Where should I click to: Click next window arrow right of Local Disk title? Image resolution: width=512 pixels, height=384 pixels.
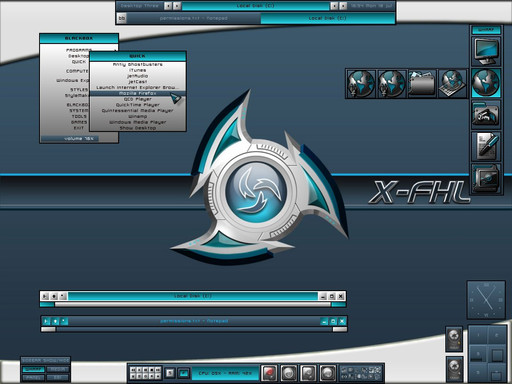[x=343, y=6]
